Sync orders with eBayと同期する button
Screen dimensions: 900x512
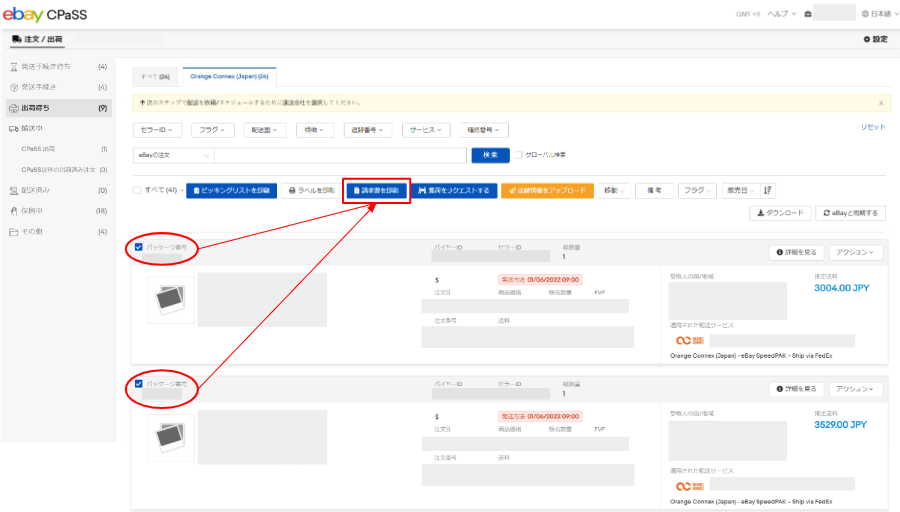click(x=851, y=213)
